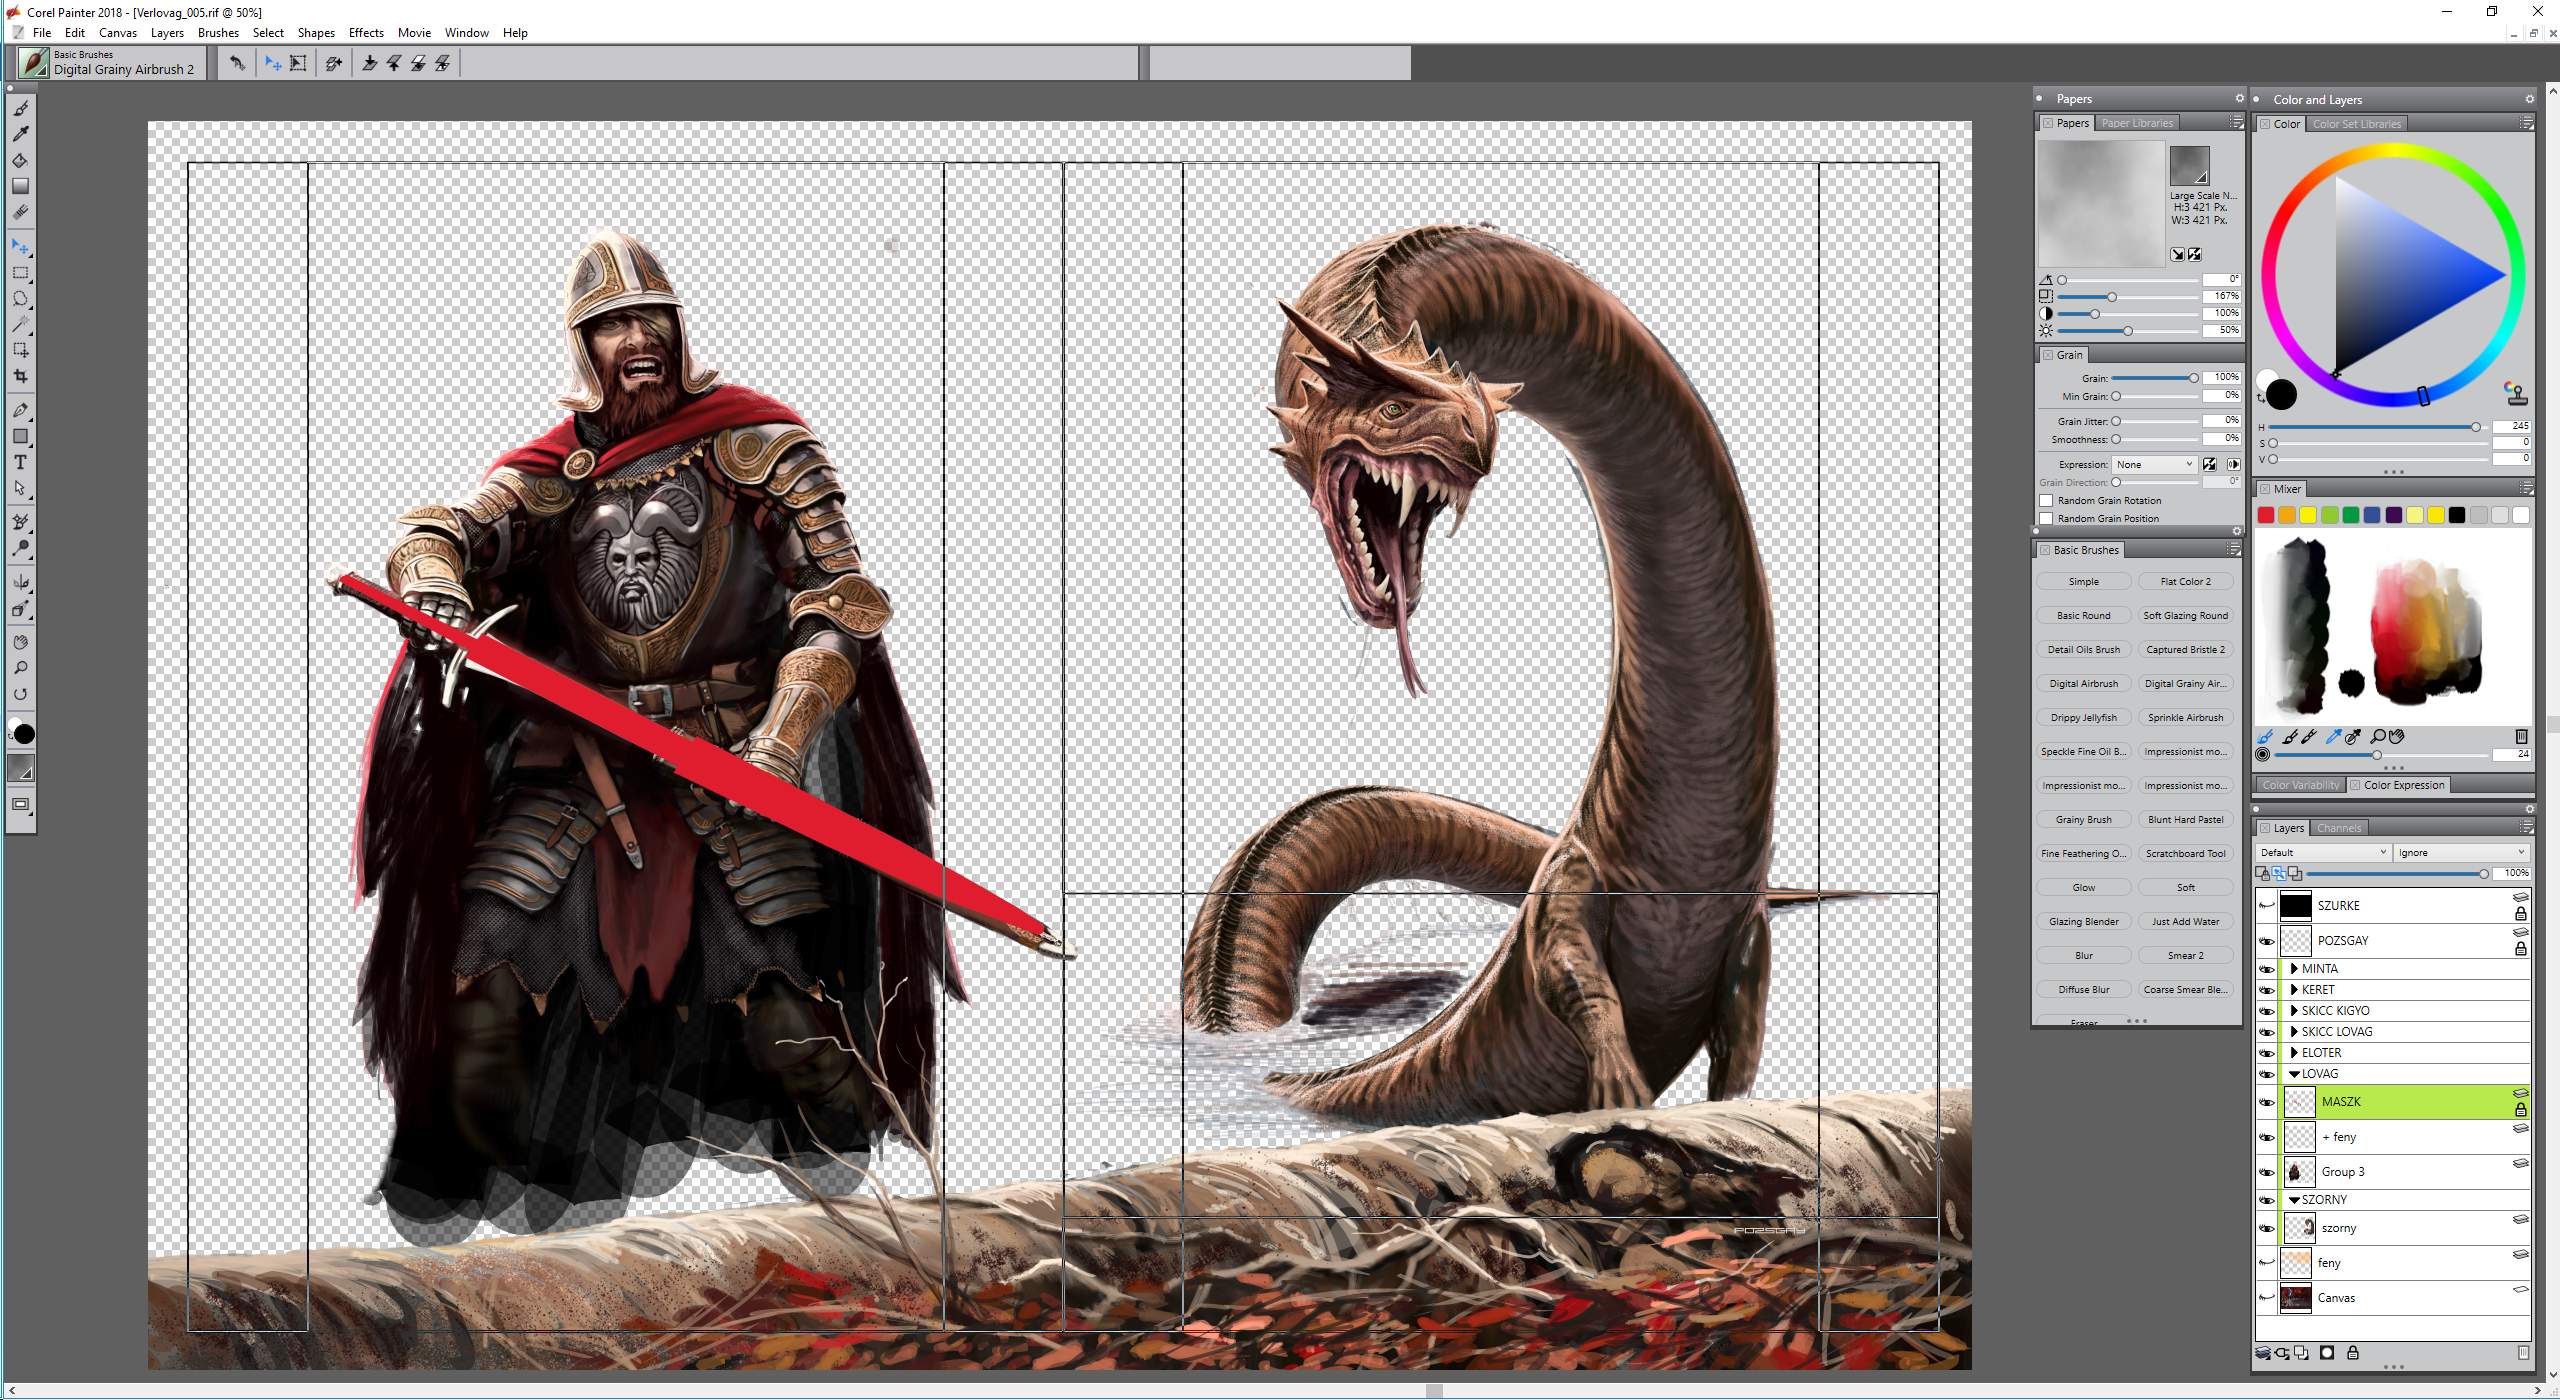Select the Rotate Page tool

pos(20,694)
